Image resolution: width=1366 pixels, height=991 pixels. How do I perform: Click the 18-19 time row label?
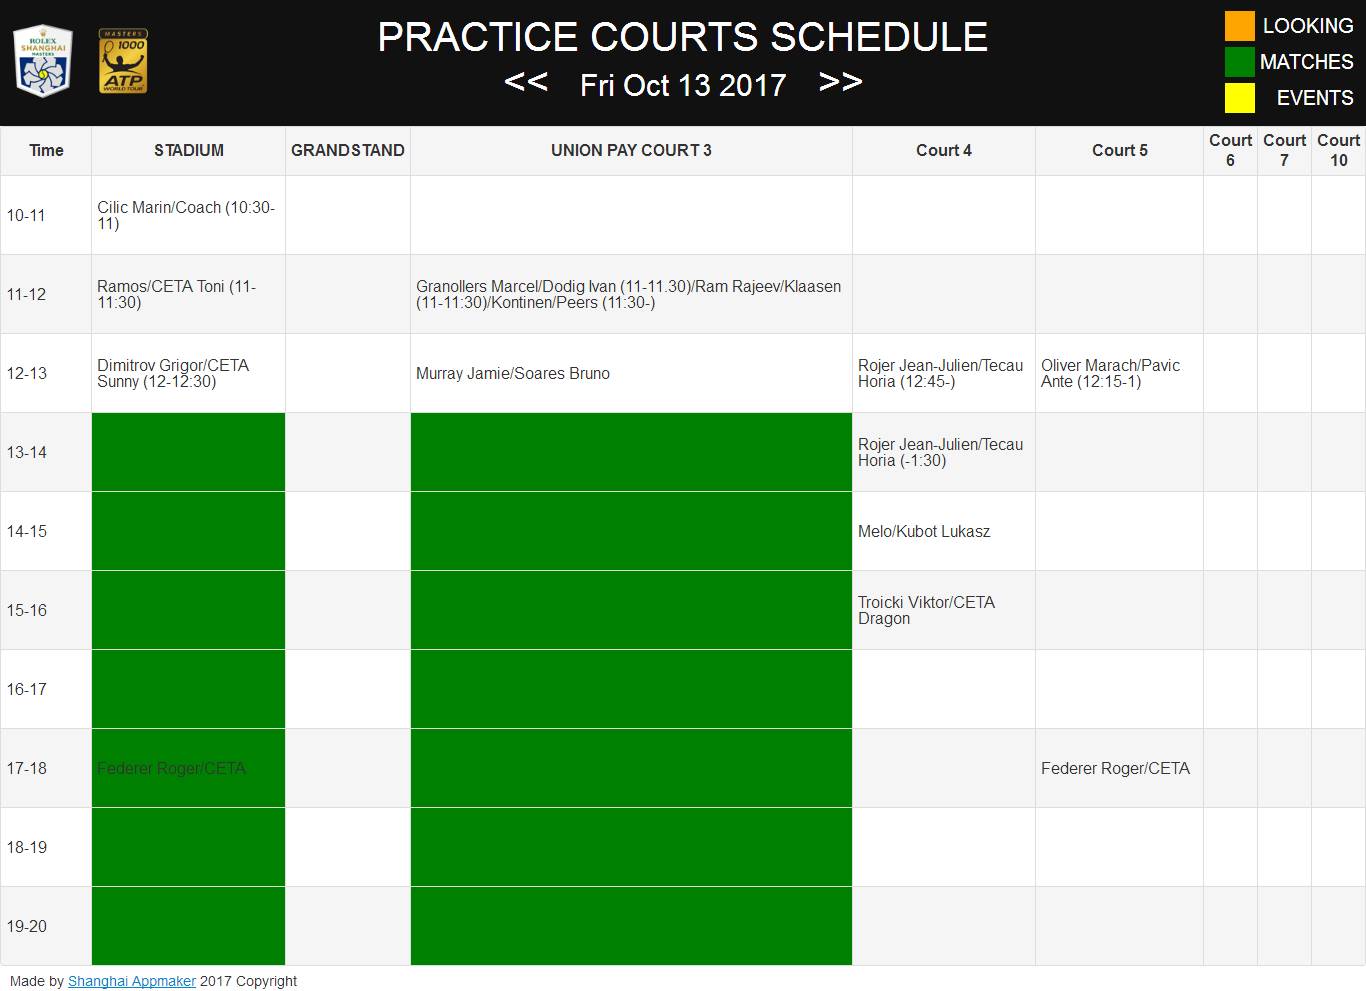[27, 847]
